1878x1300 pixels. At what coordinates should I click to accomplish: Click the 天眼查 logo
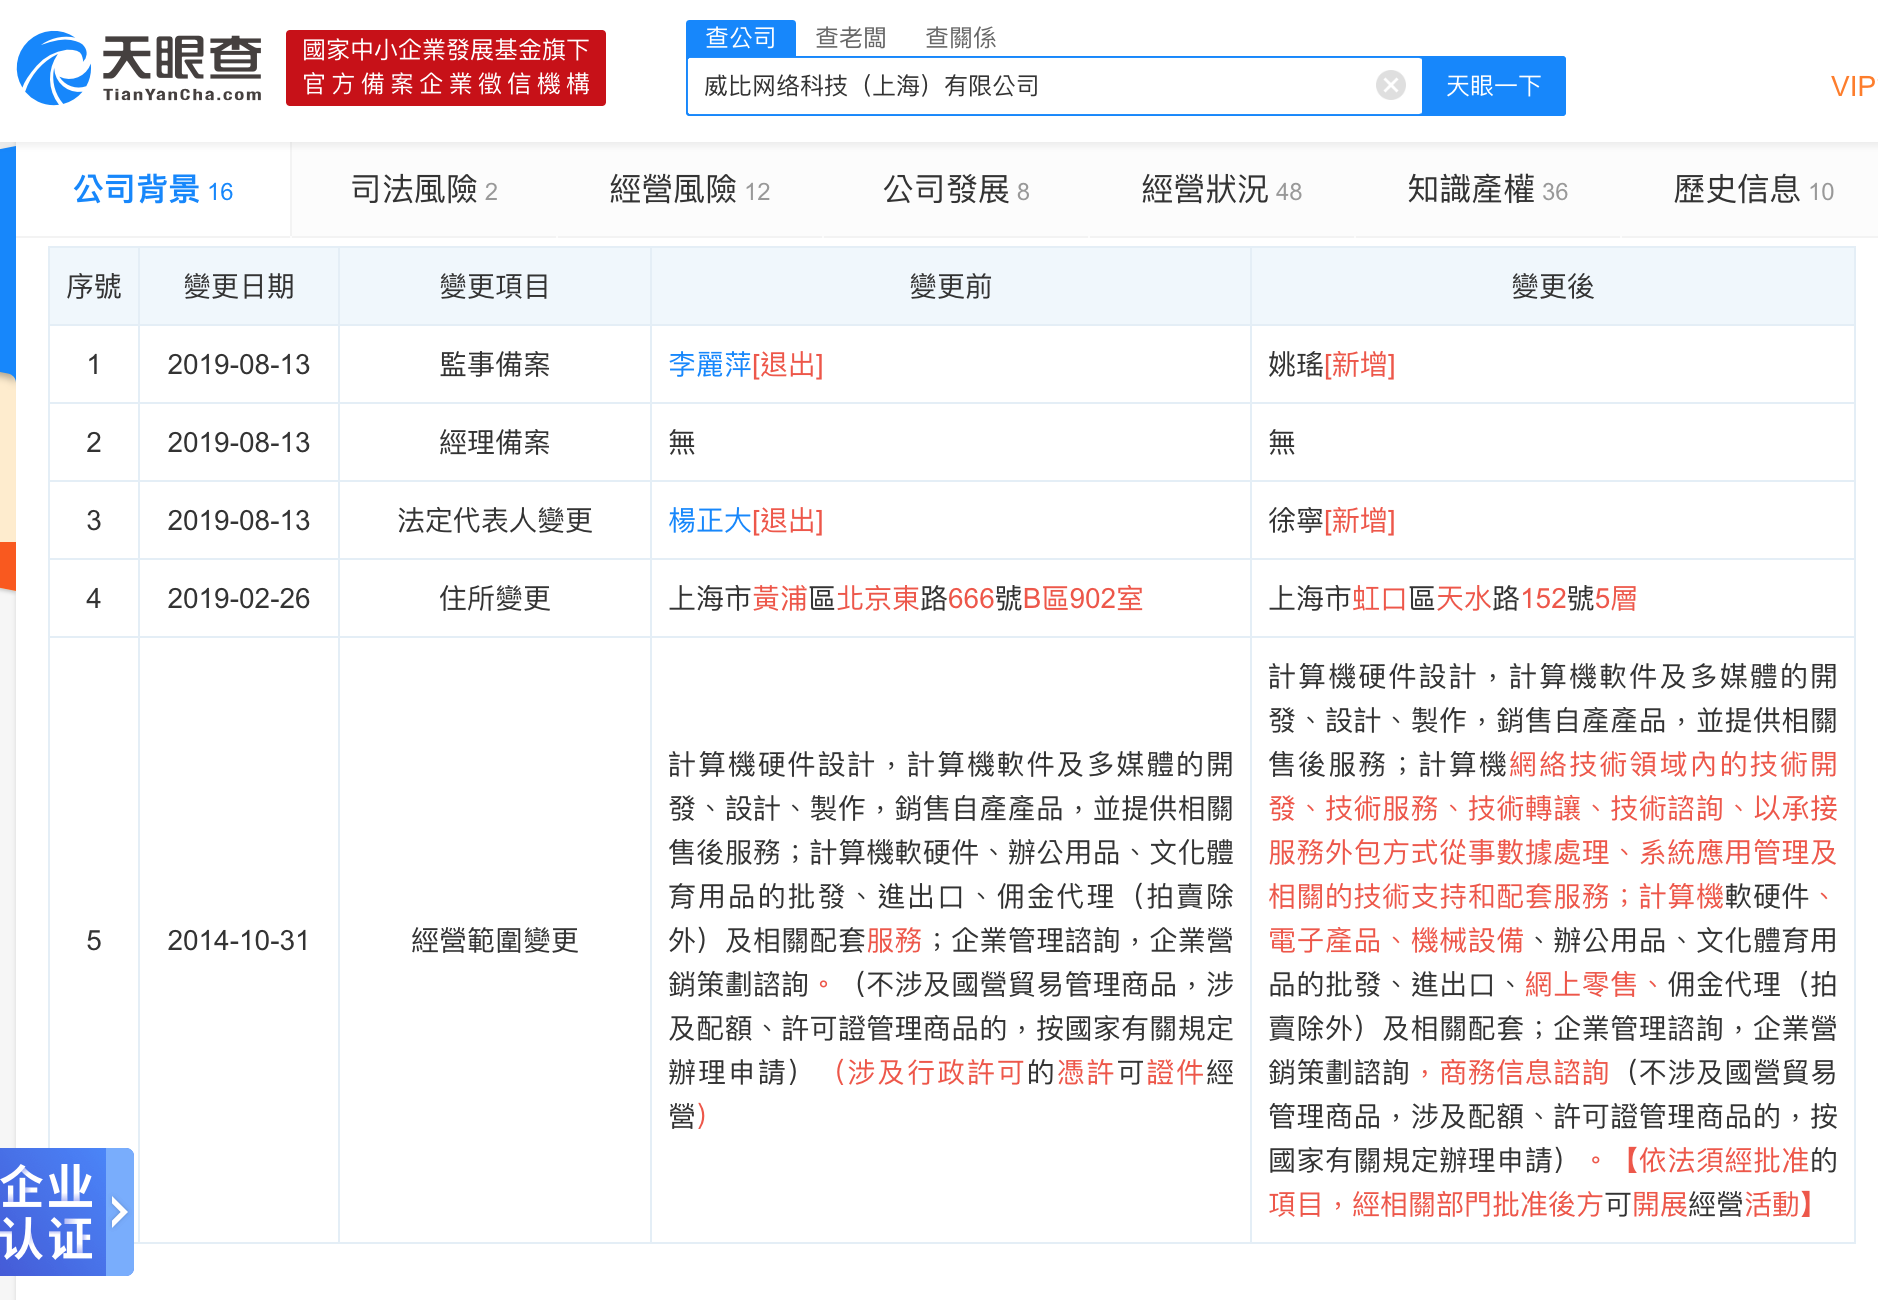click(x=140, y=68)
